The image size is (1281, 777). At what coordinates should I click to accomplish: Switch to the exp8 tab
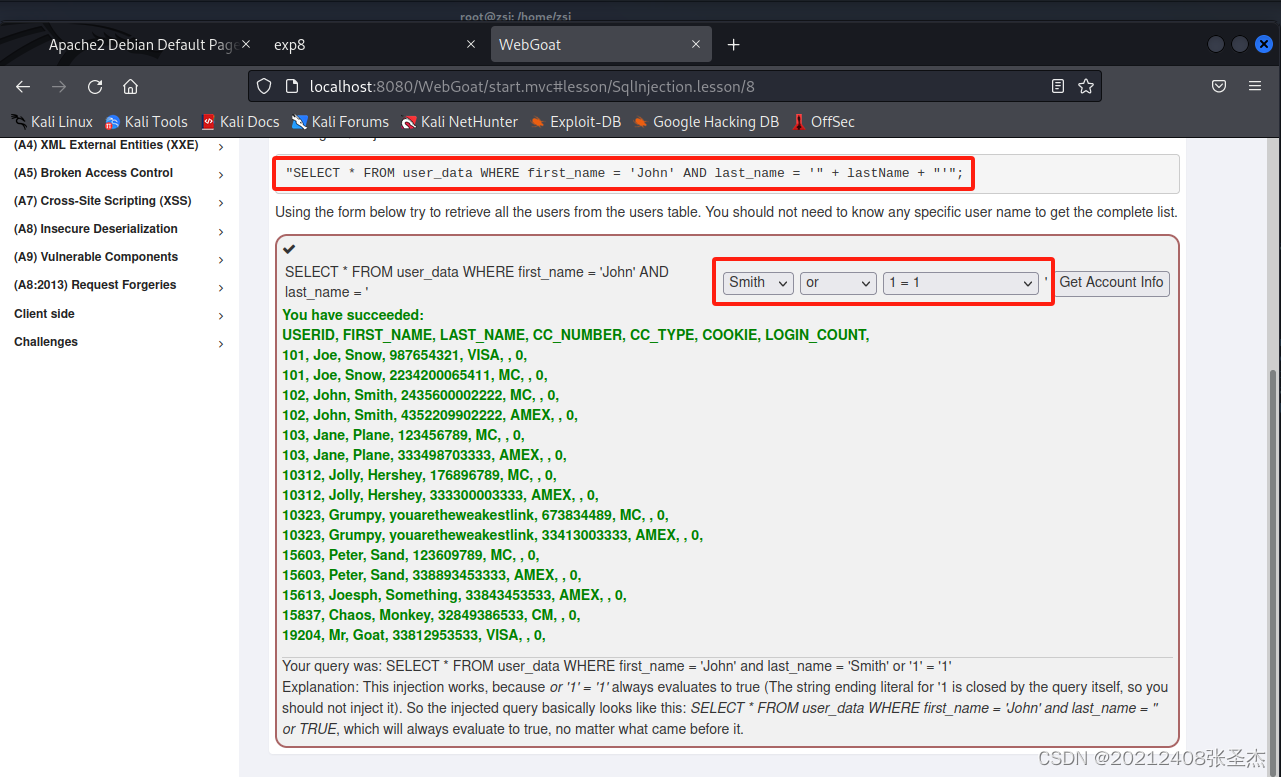[375, 45]
